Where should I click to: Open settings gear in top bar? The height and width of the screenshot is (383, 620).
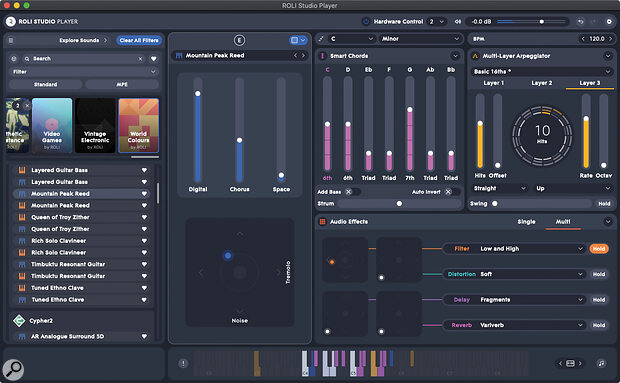(x=609, y=21)
